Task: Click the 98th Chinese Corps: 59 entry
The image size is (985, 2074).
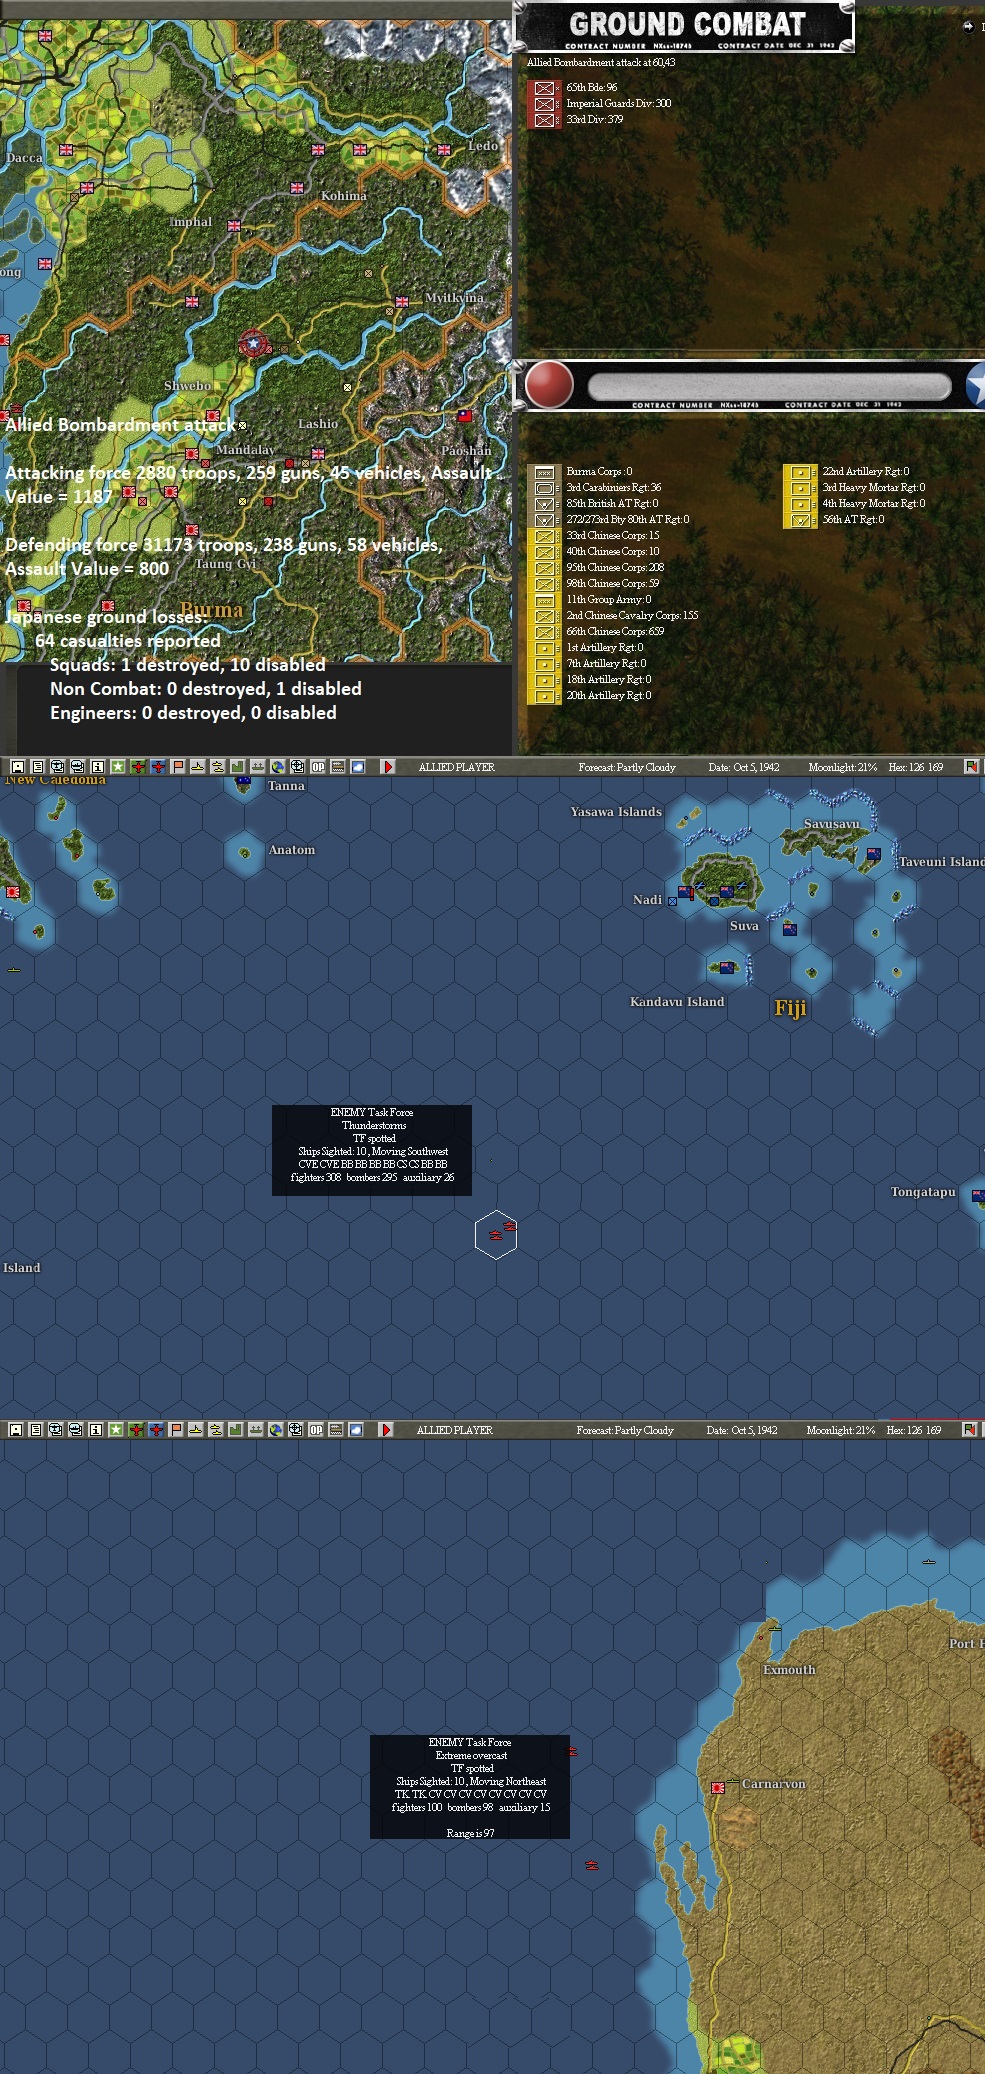Action: click(612, 584)
